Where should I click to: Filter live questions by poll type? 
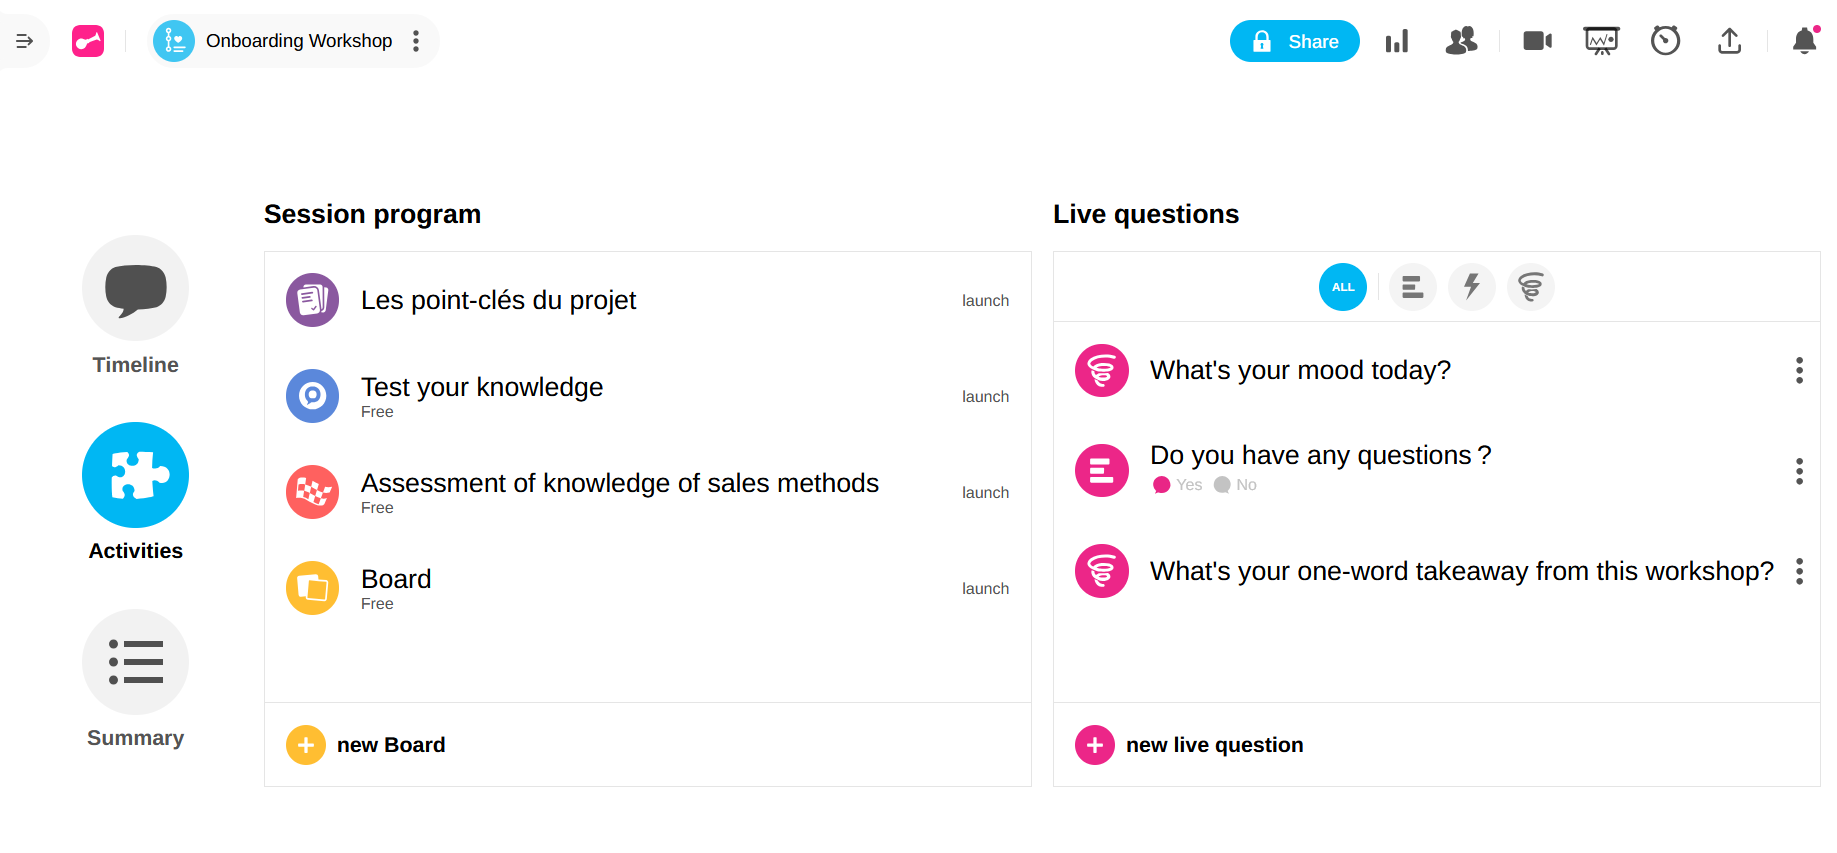(1412, 287)
